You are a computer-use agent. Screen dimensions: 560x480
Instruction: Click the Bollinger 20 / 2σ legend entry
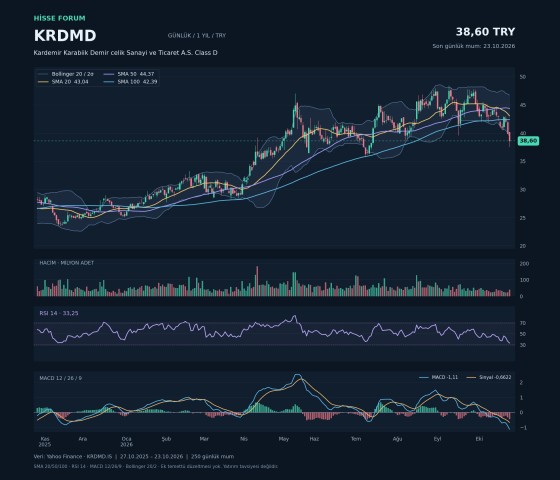[x=66, y=74]
